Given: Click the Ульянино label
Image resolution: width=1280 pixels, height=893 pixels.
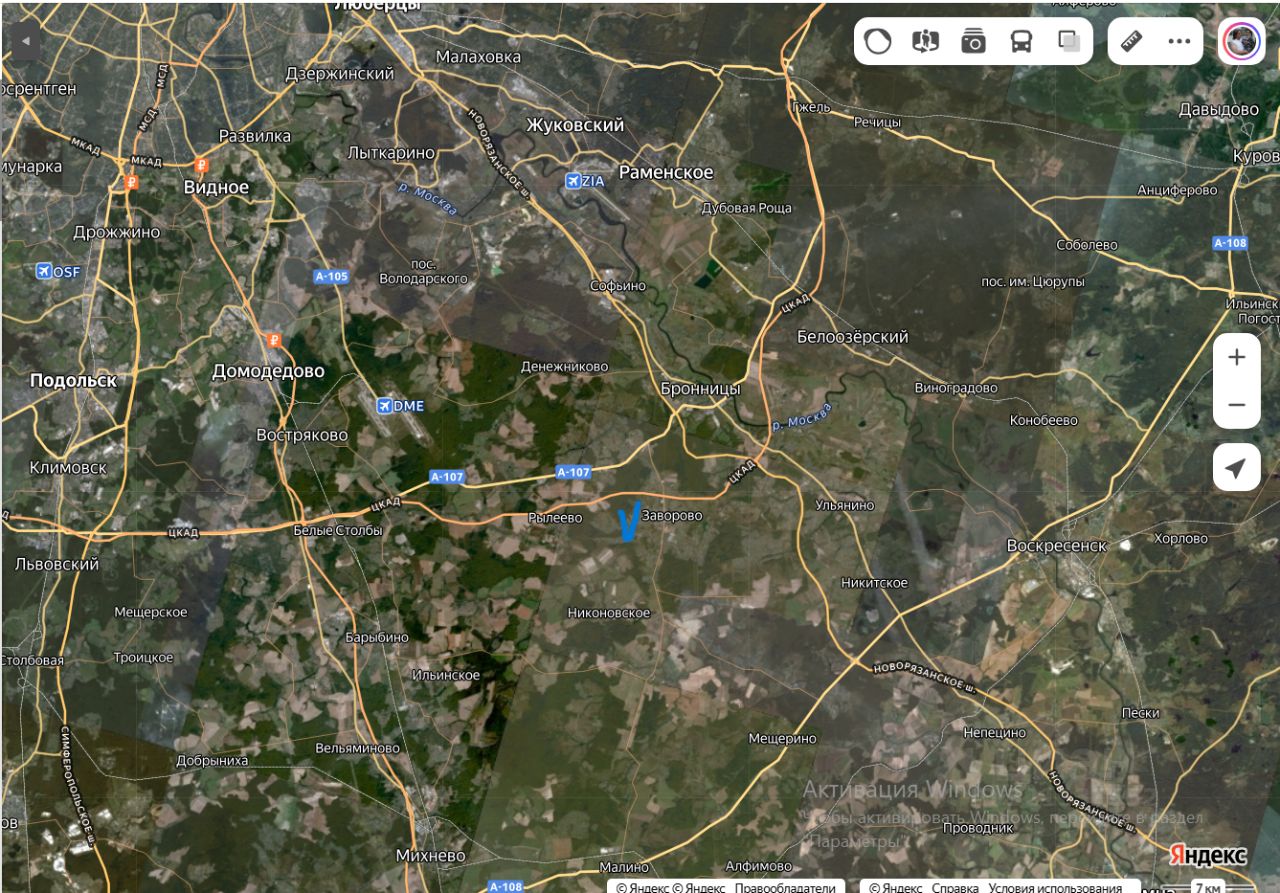Looking at the screenshot, I should pos(845,505).
